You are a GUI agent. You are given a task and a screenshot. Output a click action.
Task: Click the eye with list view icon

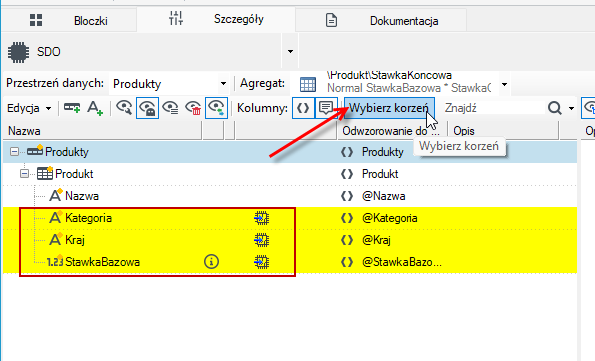[x=170, y=108]
